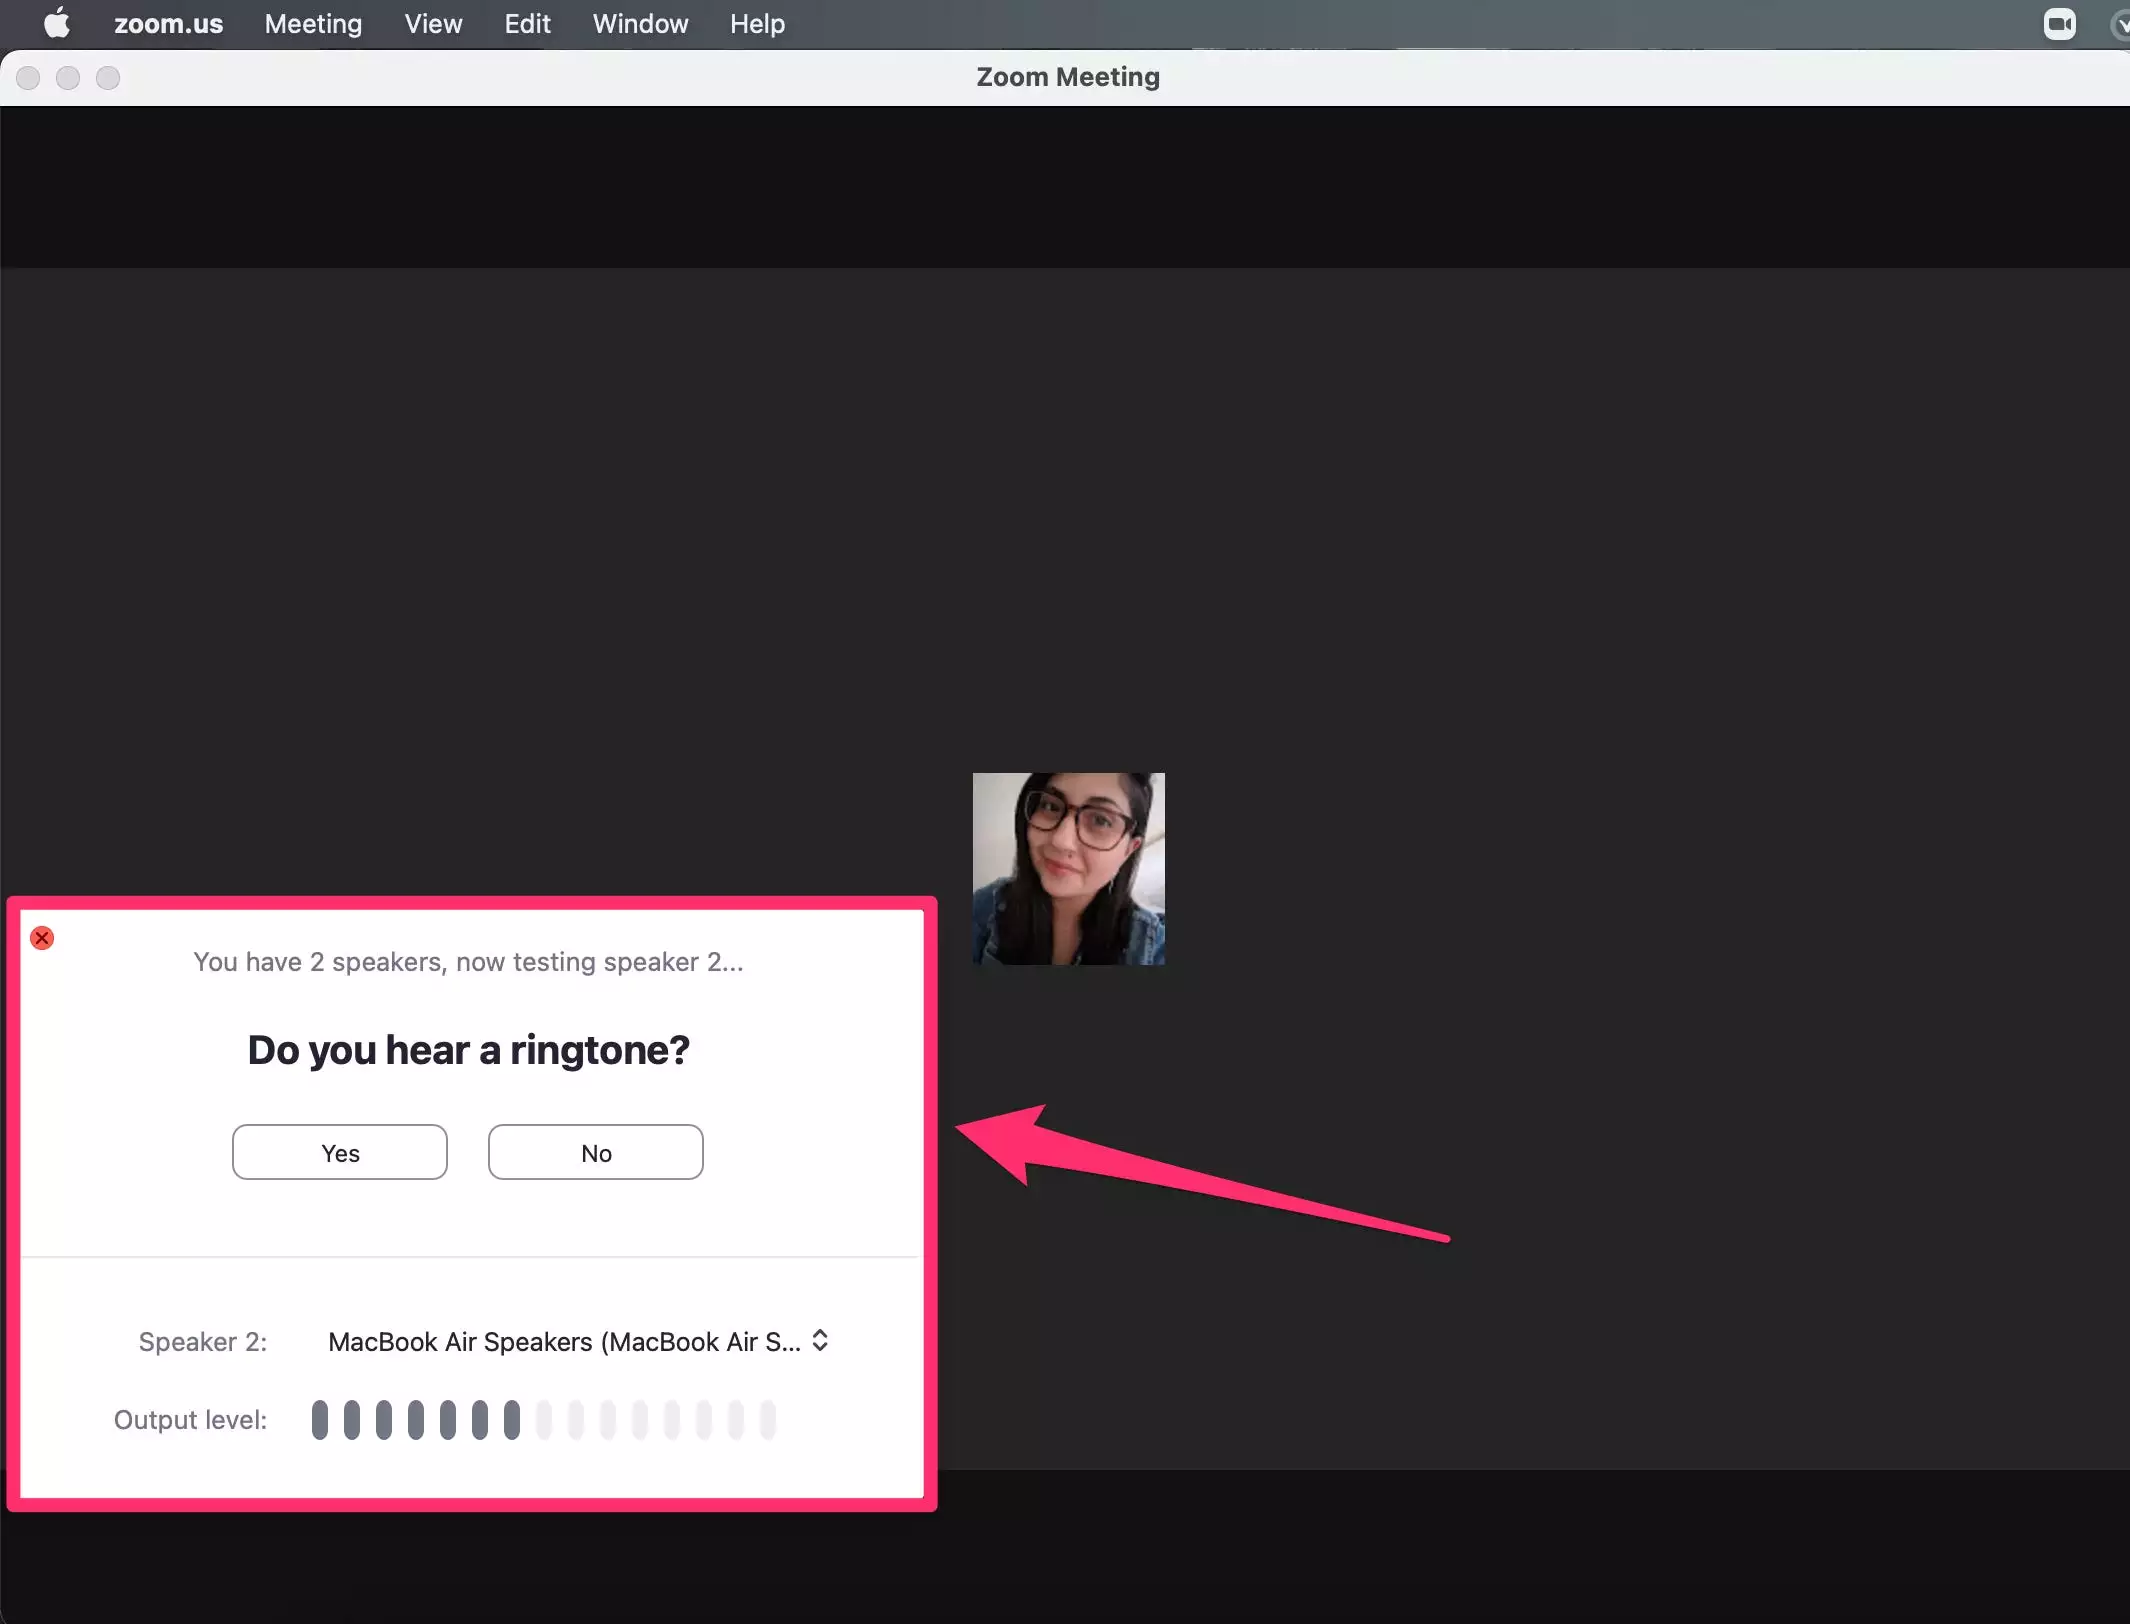Open the View menu
Screen dimensions: 2130x1624
[433, 24]
